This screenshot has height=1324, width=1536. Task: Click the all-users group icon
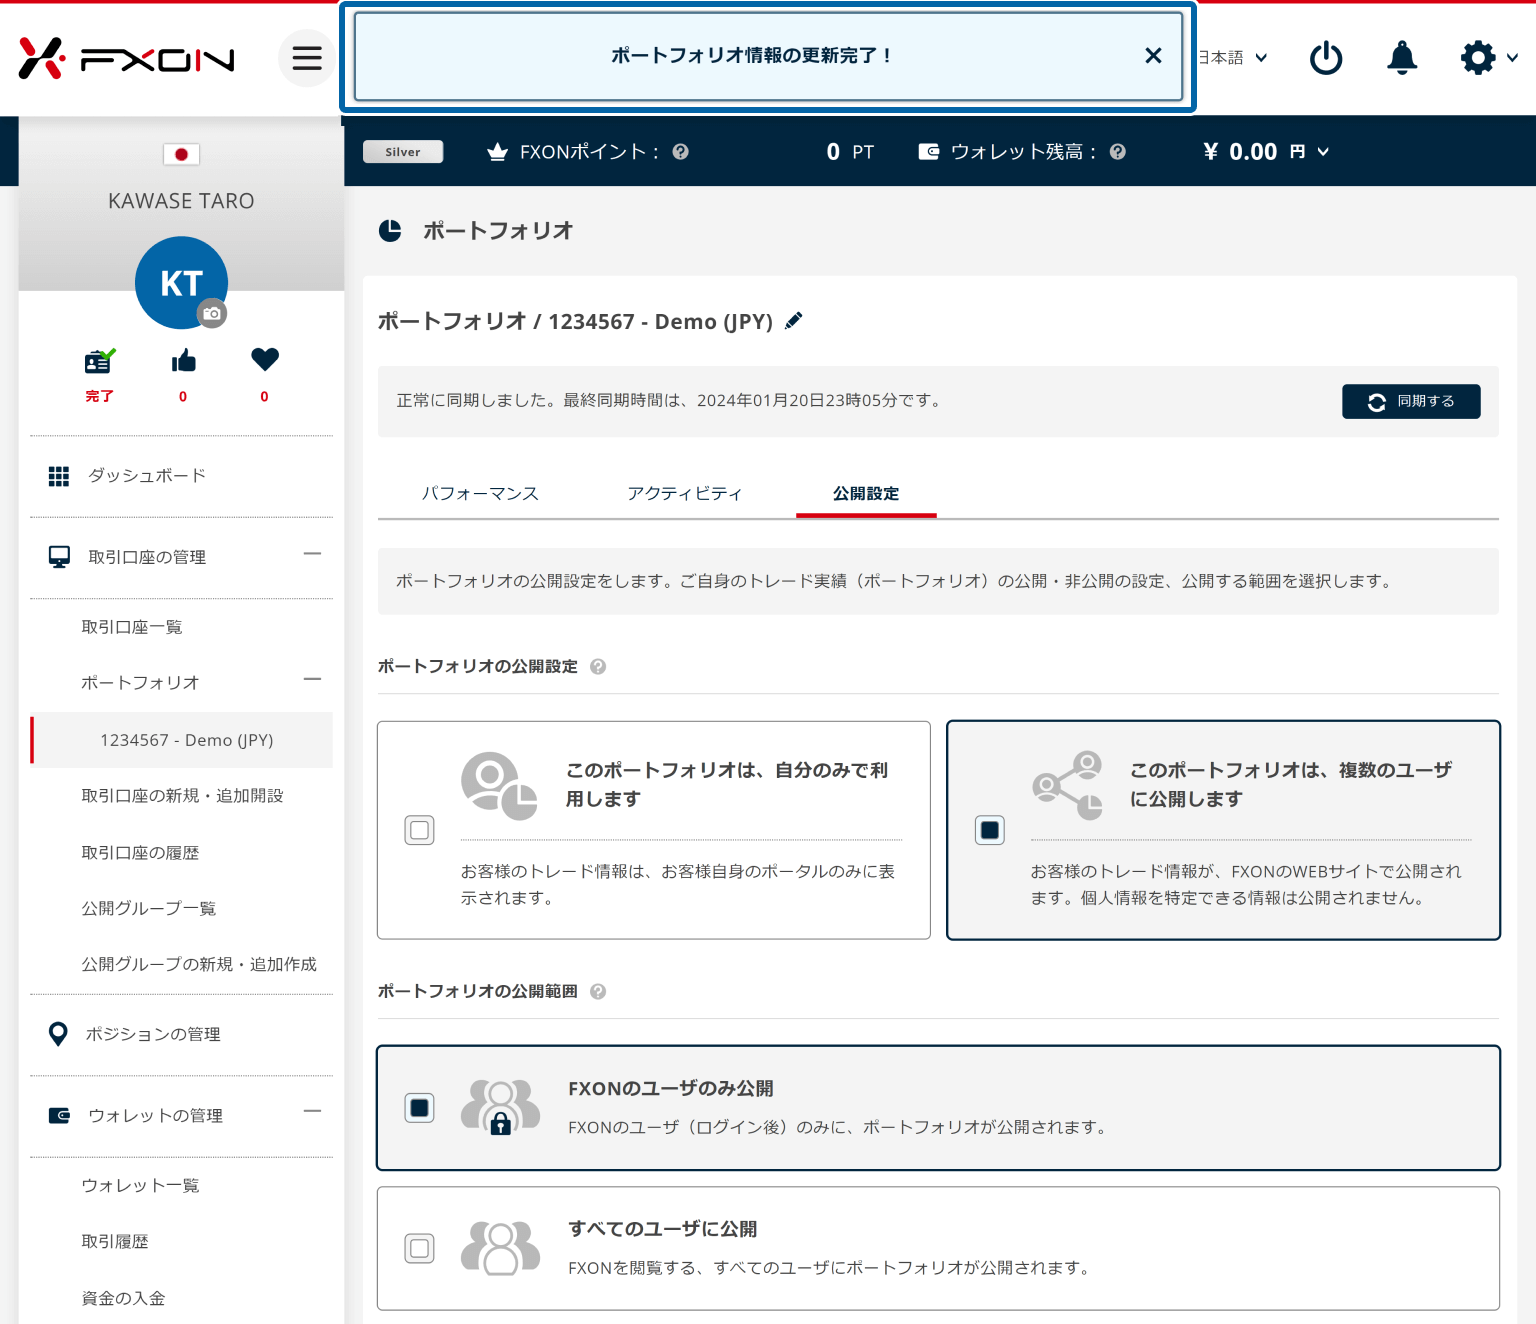500,1248
